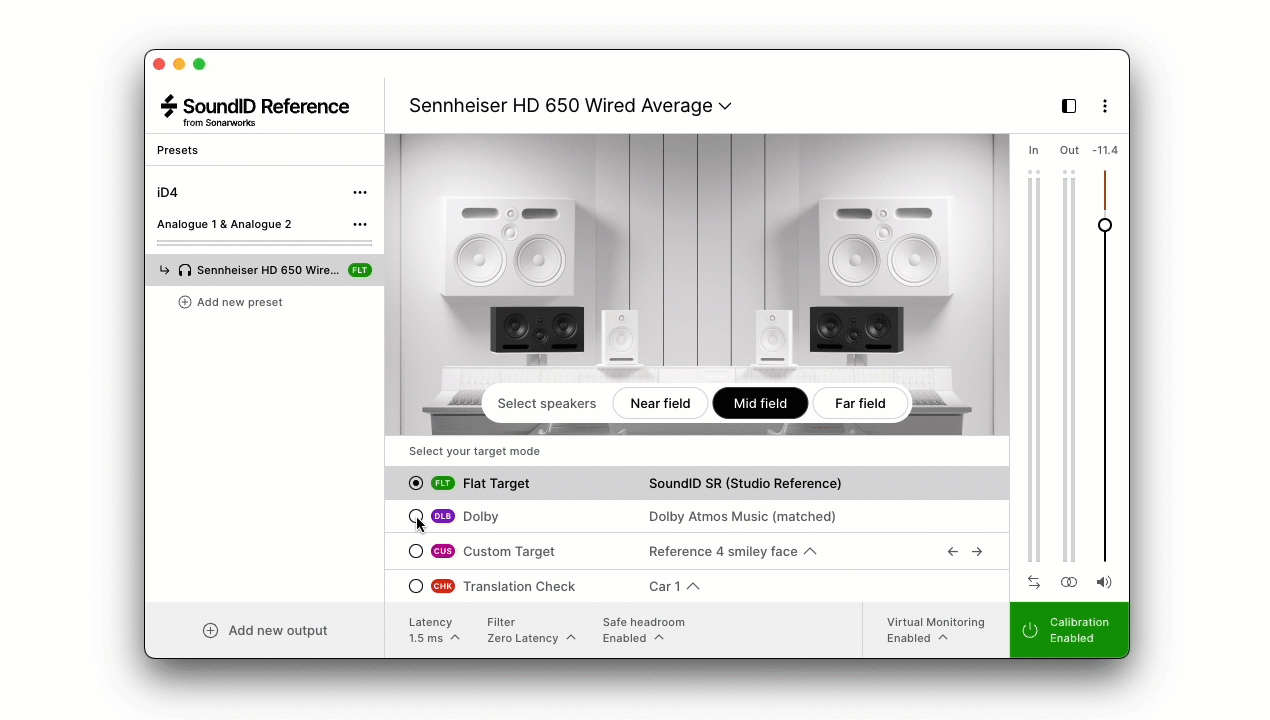Select Mid field speakers
Image resolution: width=1270 pixels, height=720 pixels.
760,403
